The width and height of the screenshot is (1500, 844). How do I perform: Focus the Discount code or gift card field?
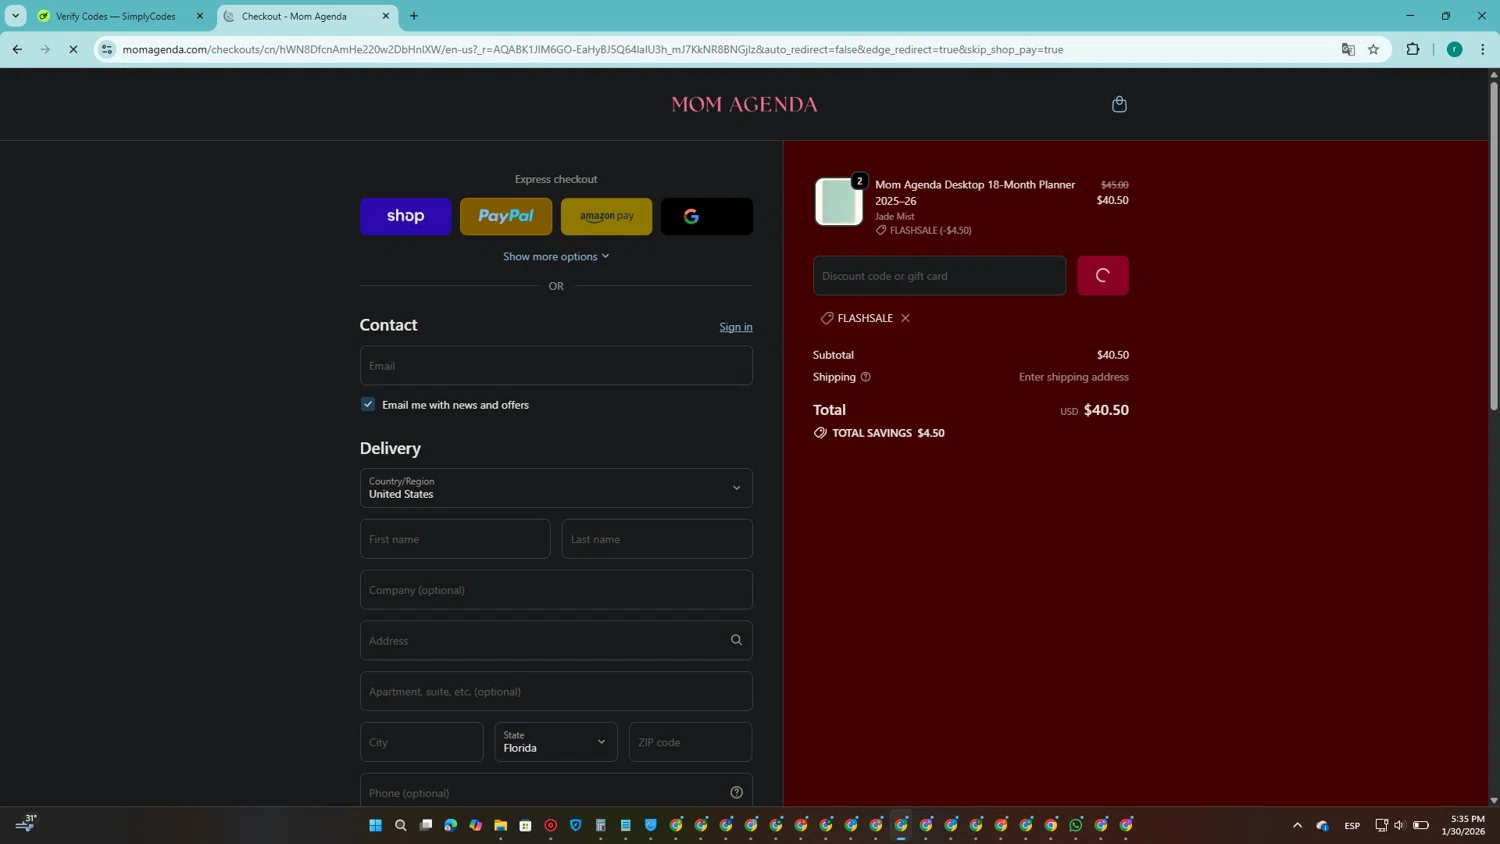(x=940, y=276)
